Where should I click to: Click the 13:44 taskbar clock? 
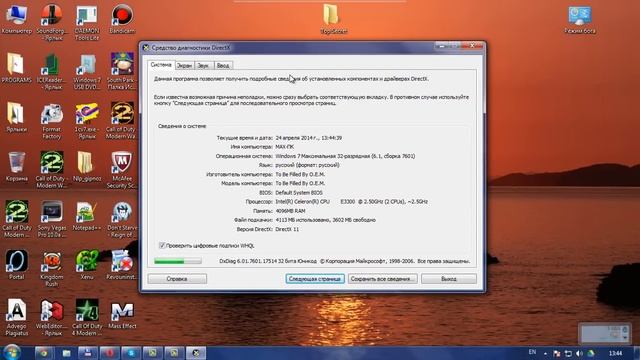click(x=616, y=353)
